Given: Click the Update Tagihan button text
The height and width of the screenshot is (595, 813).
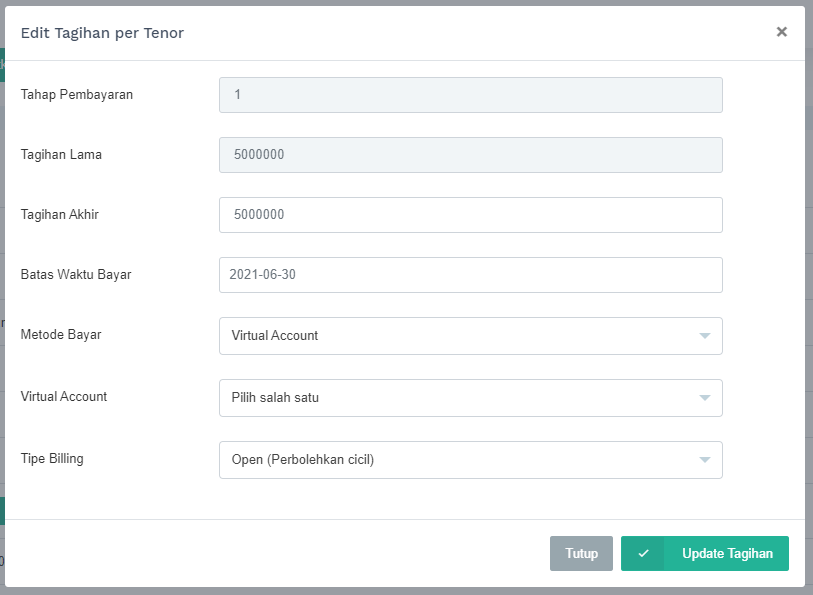Looking at the screenshot, I should click(x=727, y=554).
